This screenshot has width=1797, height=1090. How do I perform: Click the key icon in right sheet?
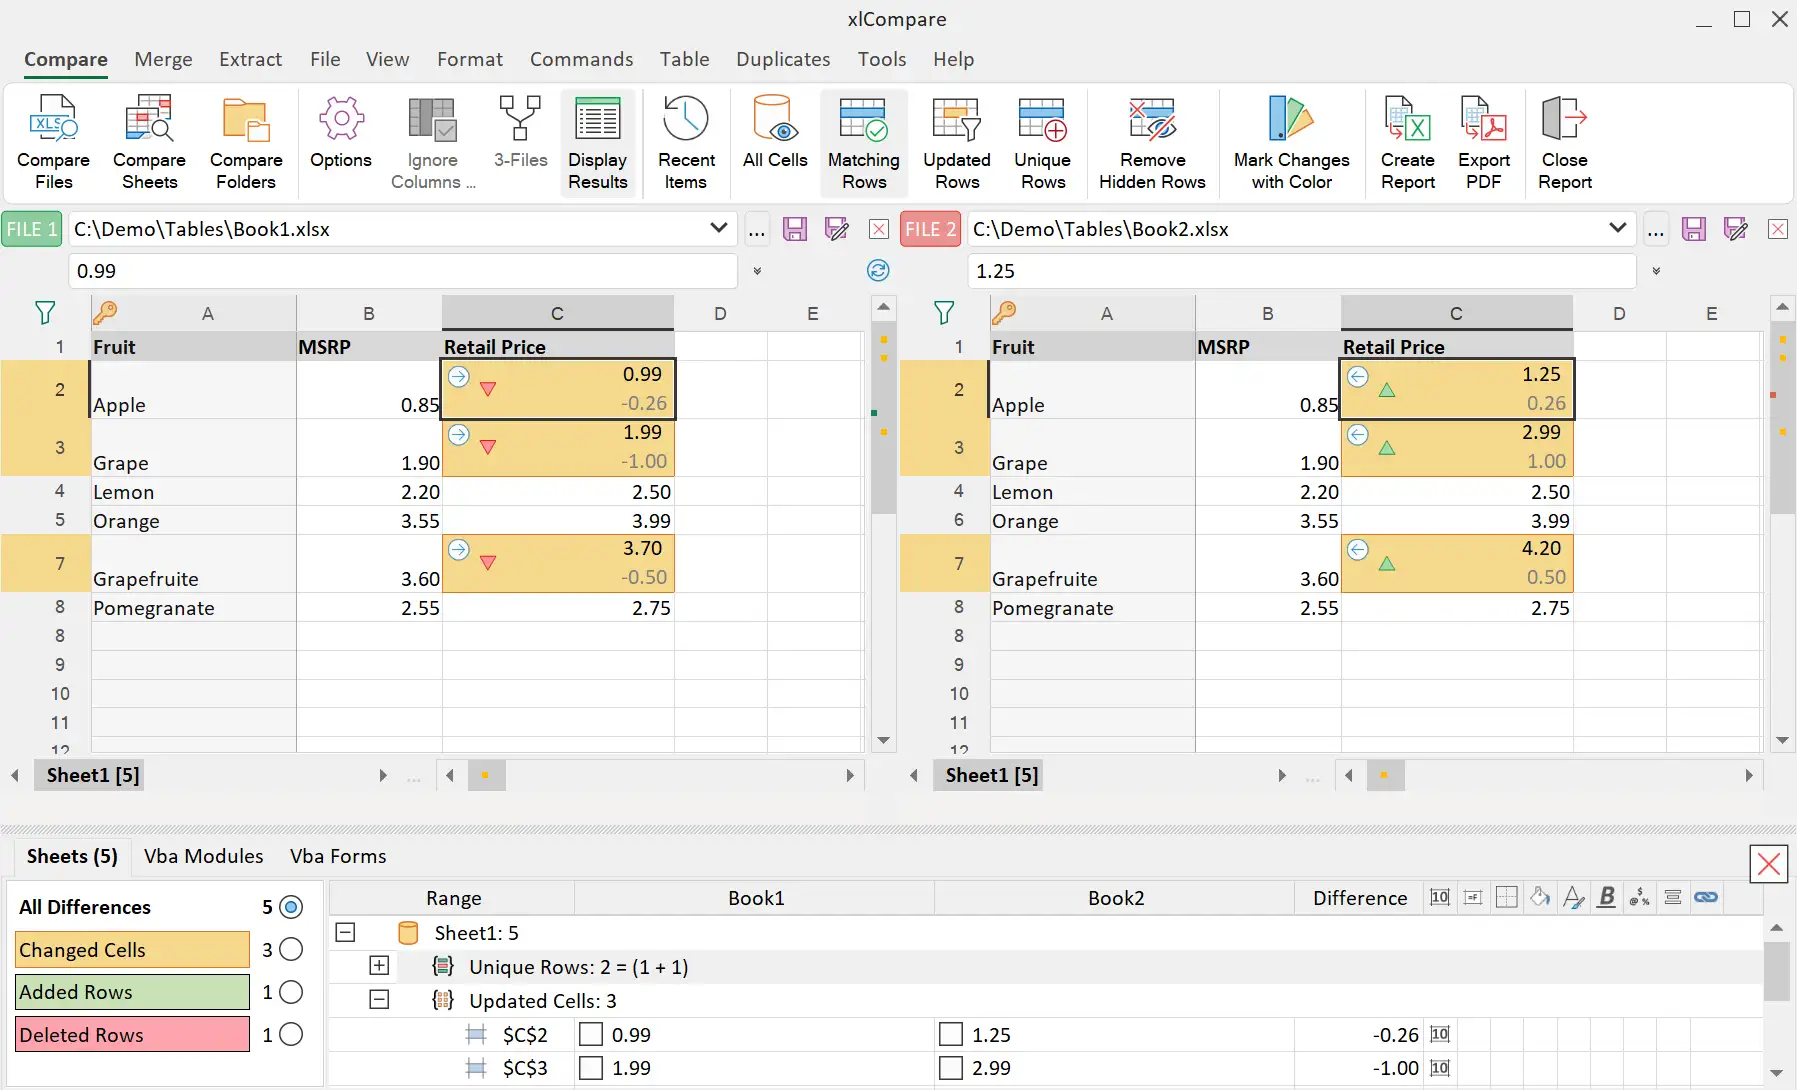[x=1004, y=313]
